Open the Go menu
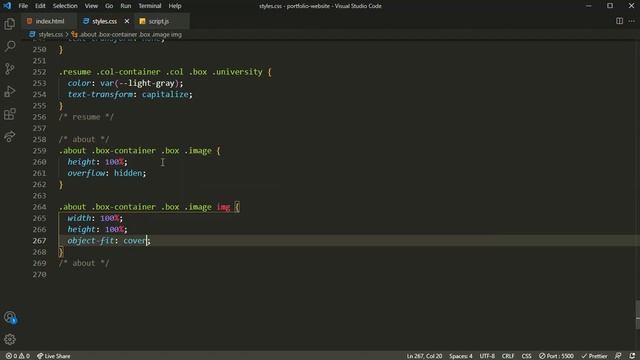The height and width of the screenshot is (360, 640). 109,6
